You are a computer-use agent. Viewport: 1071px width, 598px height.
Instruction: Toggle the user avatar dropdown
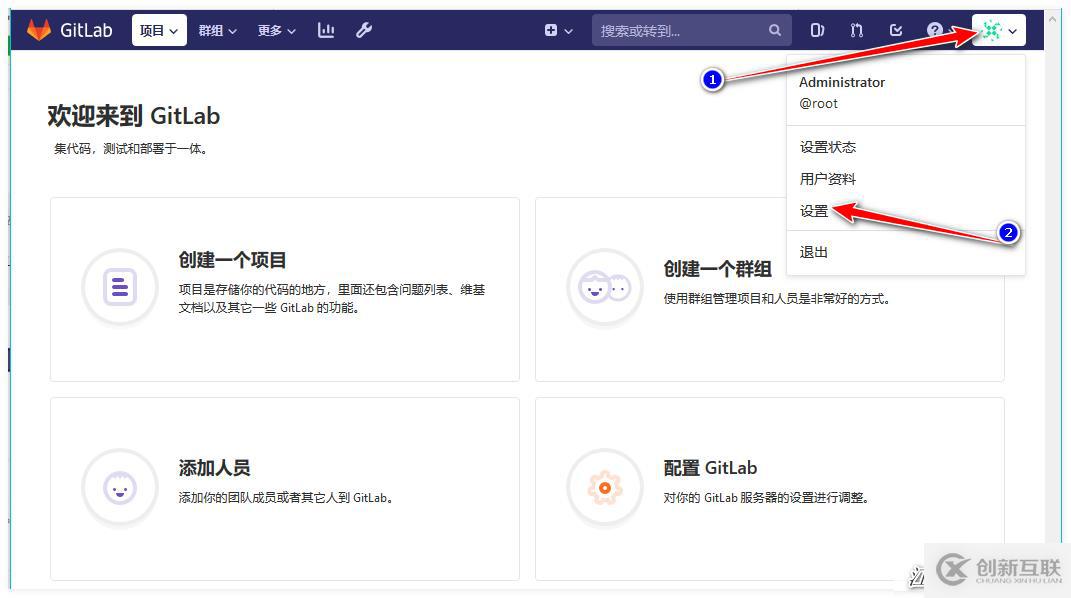tap(999, 30)
